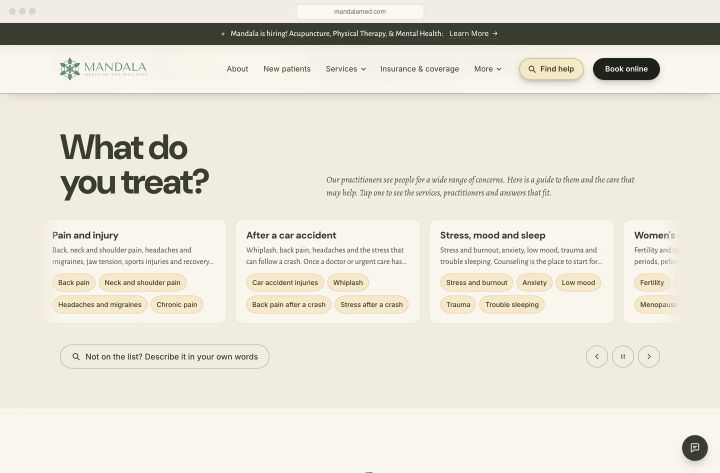Screen dimensions: 720x473
Task: Click the arrow next to Learn More
Action: pos(495,34)
